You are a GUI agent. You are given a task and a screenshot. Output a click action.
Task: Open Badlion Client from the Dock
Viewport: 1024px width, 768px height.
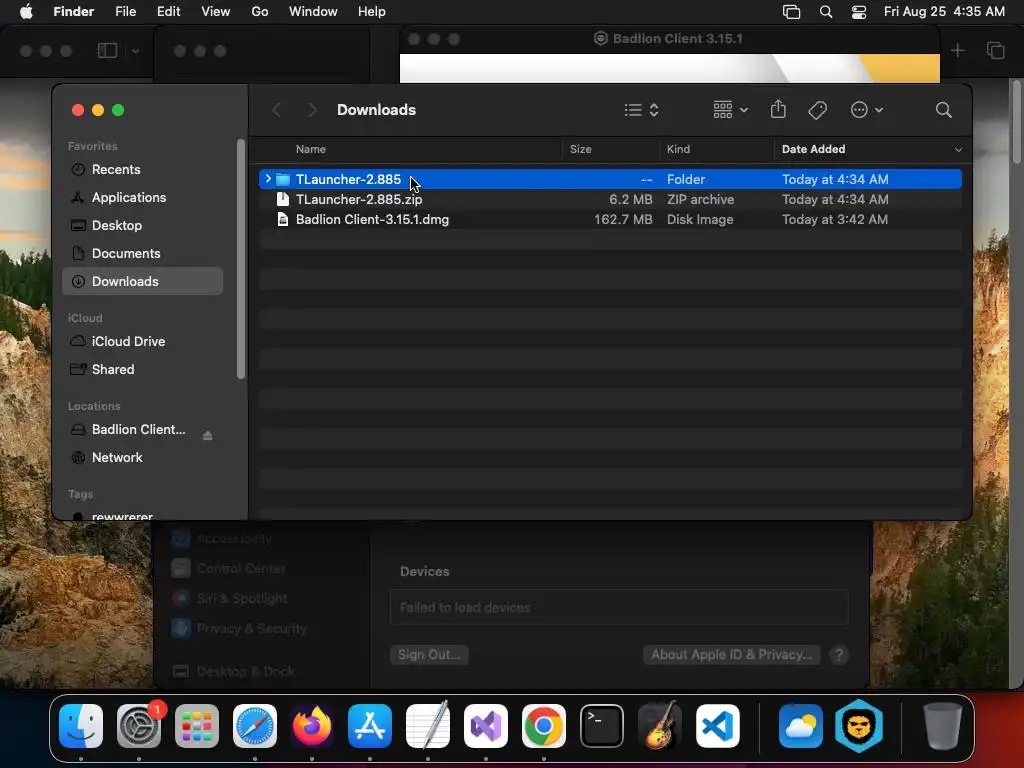click(x=859, y=726)
